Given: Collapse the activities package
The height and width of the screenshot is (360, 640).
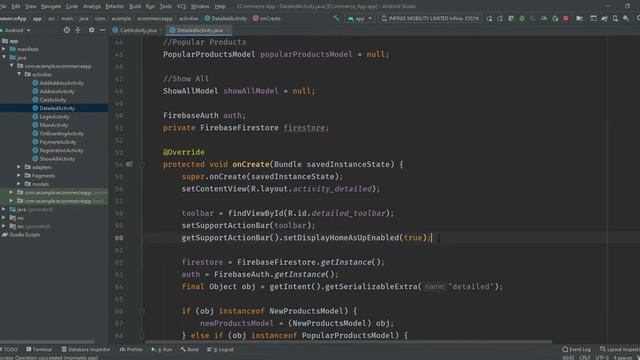Looking at the screenshot, I should pyautogui.click(x=19, y=74).
